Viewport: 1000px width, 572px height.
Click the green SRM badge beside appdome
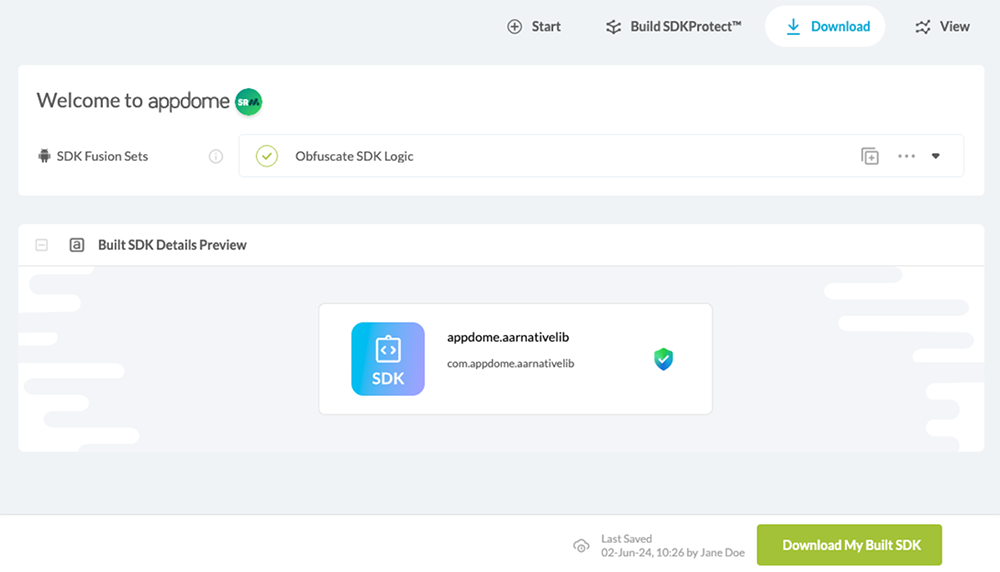tap(248, 101)
